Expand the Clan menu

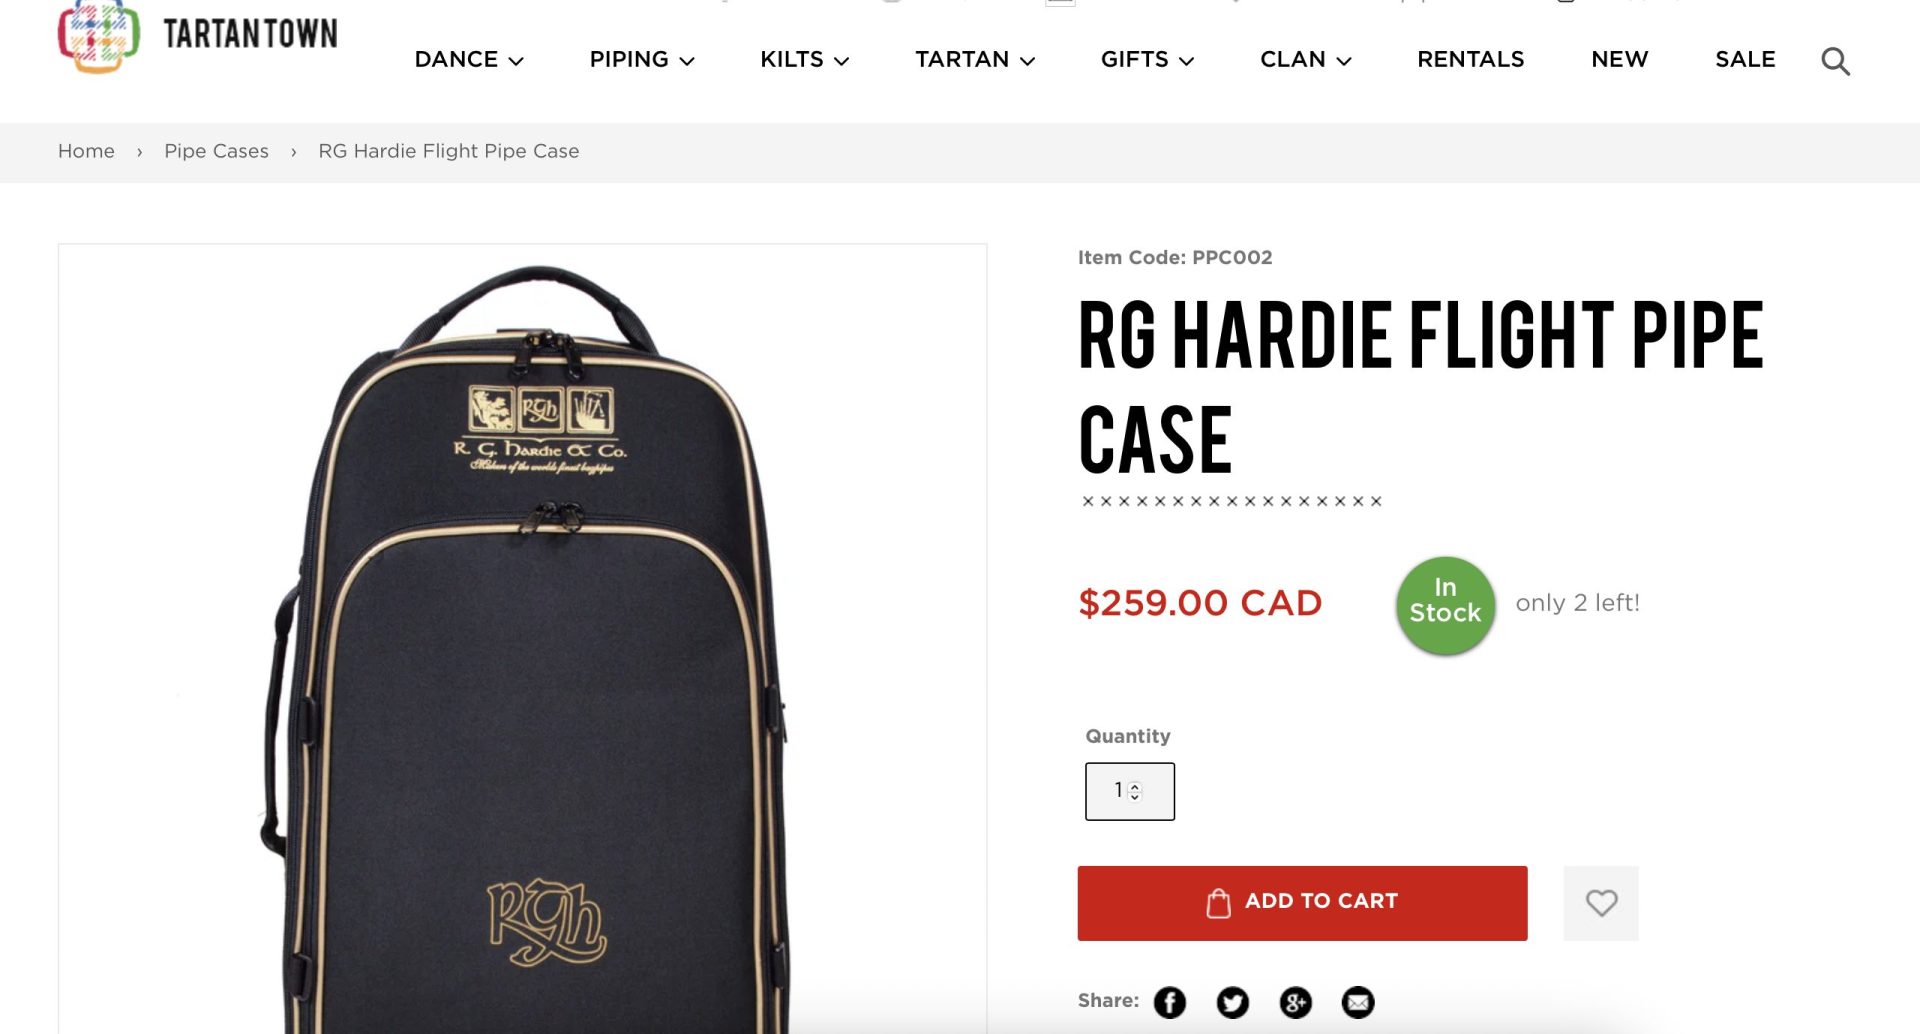pyautogui.click(x=1306, y=60)
